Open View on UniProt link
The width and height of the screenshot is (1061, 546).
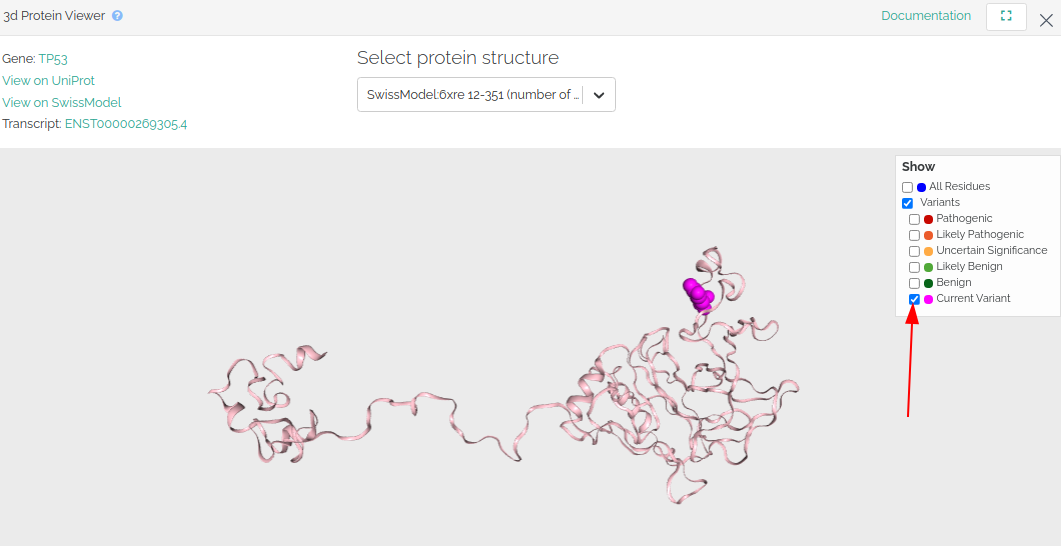click(x=49, y=81)
